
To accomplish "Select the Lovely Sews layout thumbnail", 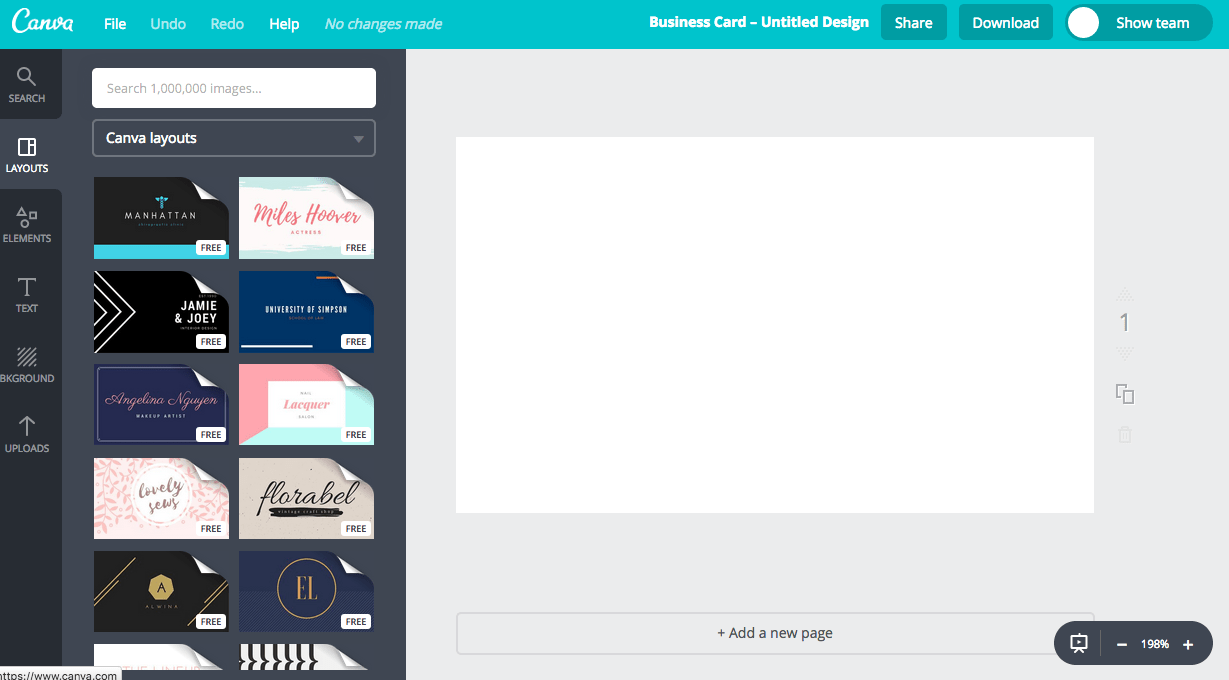I will pos(161,499).
